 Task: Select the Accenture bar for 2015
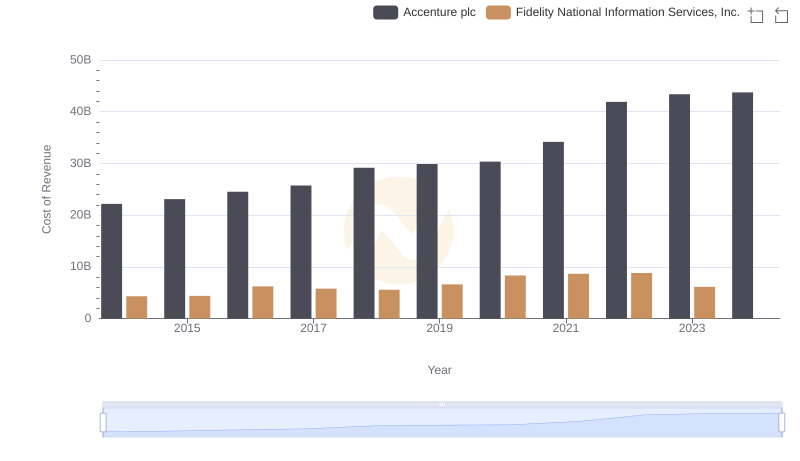coord(174,259)
